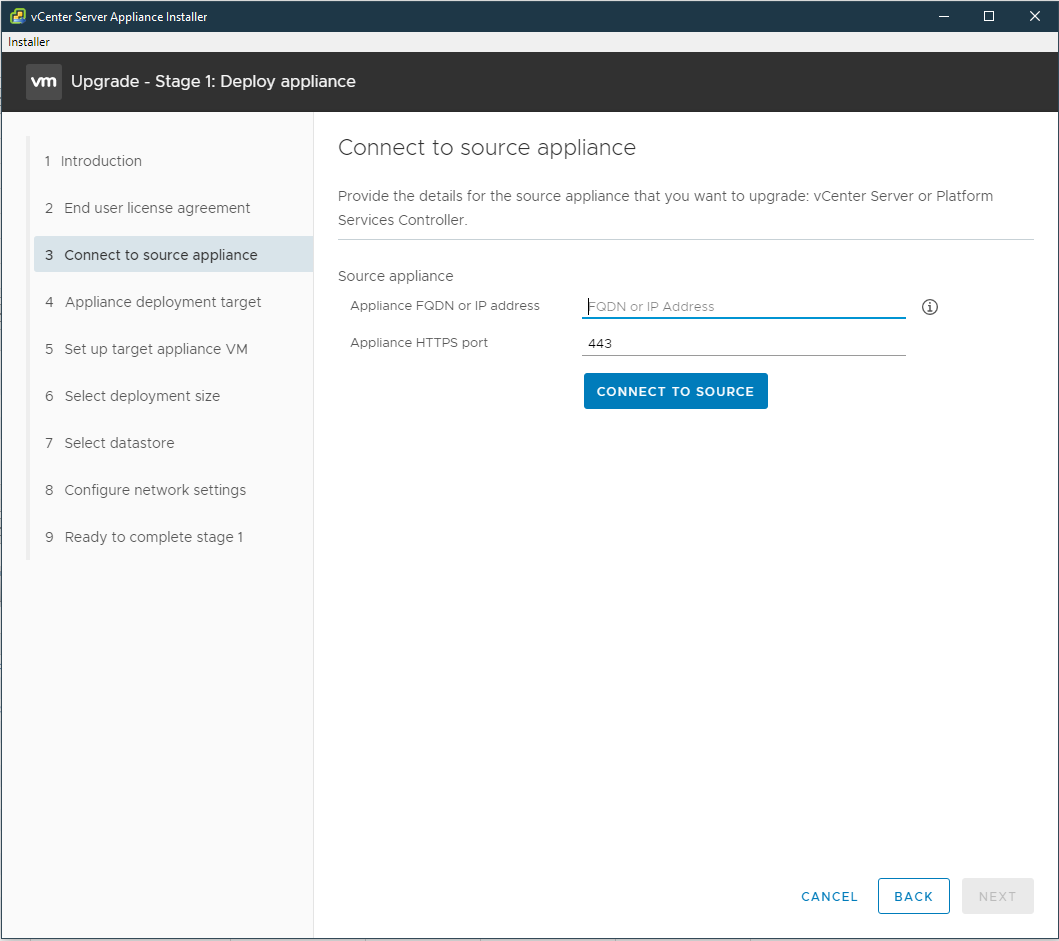Viewport: 1059px width, 941px height.
Task: Click the info icon beside FQDN field
Action: click(929, 307)
